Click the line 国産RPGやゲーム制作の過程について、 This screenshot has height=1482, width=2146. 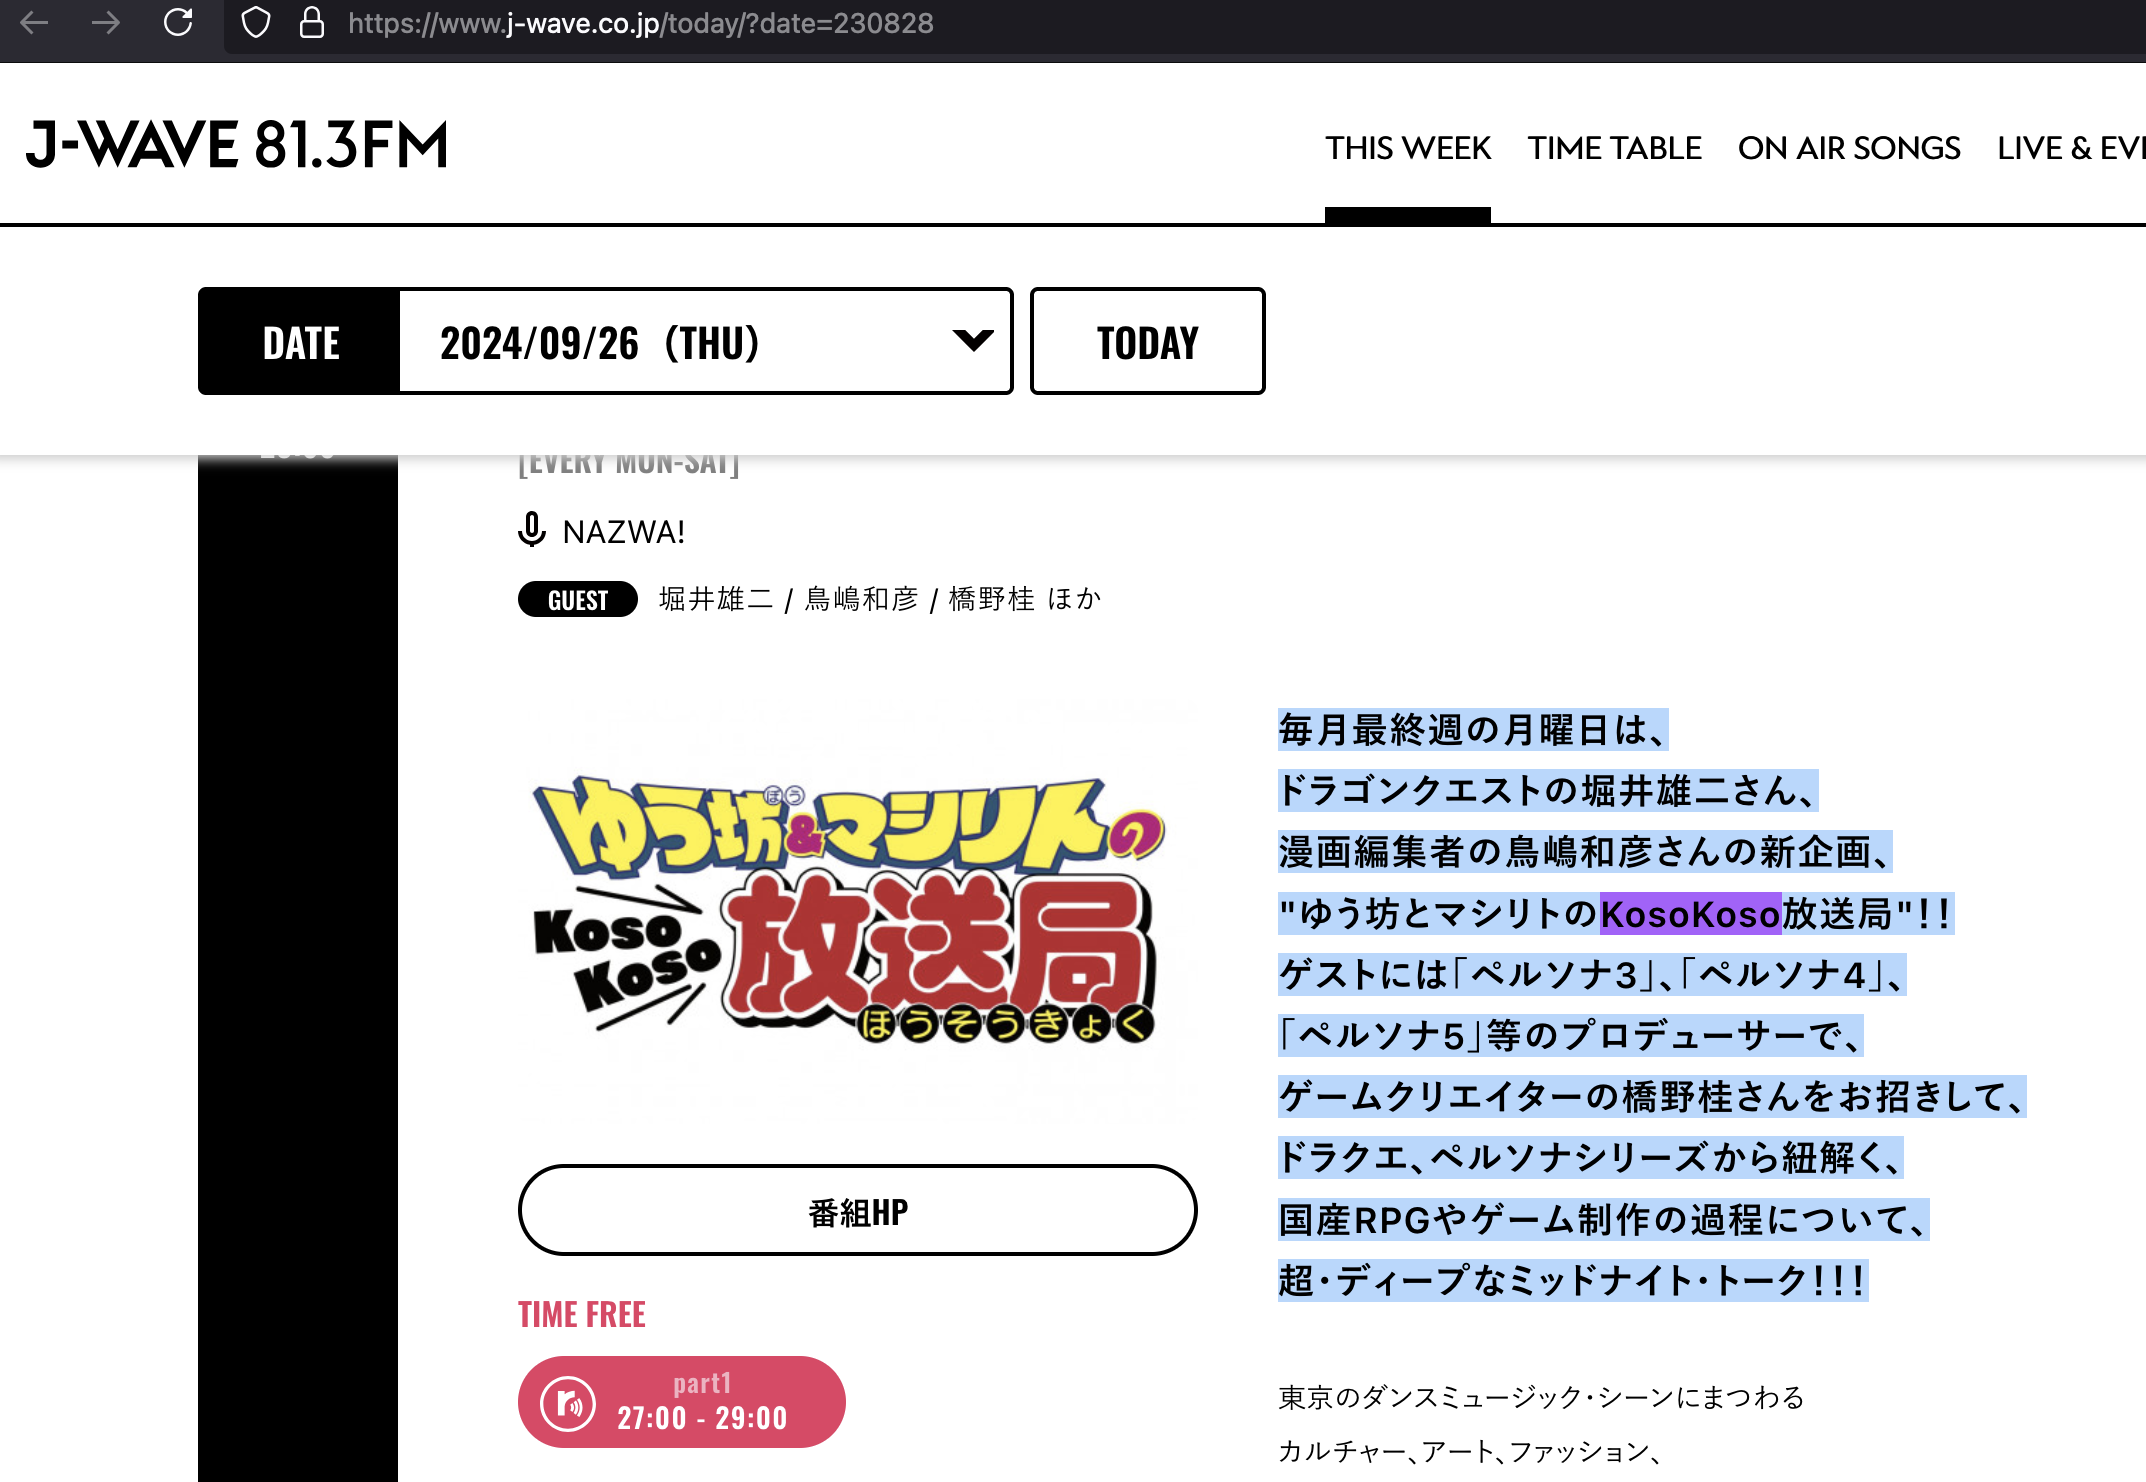point(1603,1220)
